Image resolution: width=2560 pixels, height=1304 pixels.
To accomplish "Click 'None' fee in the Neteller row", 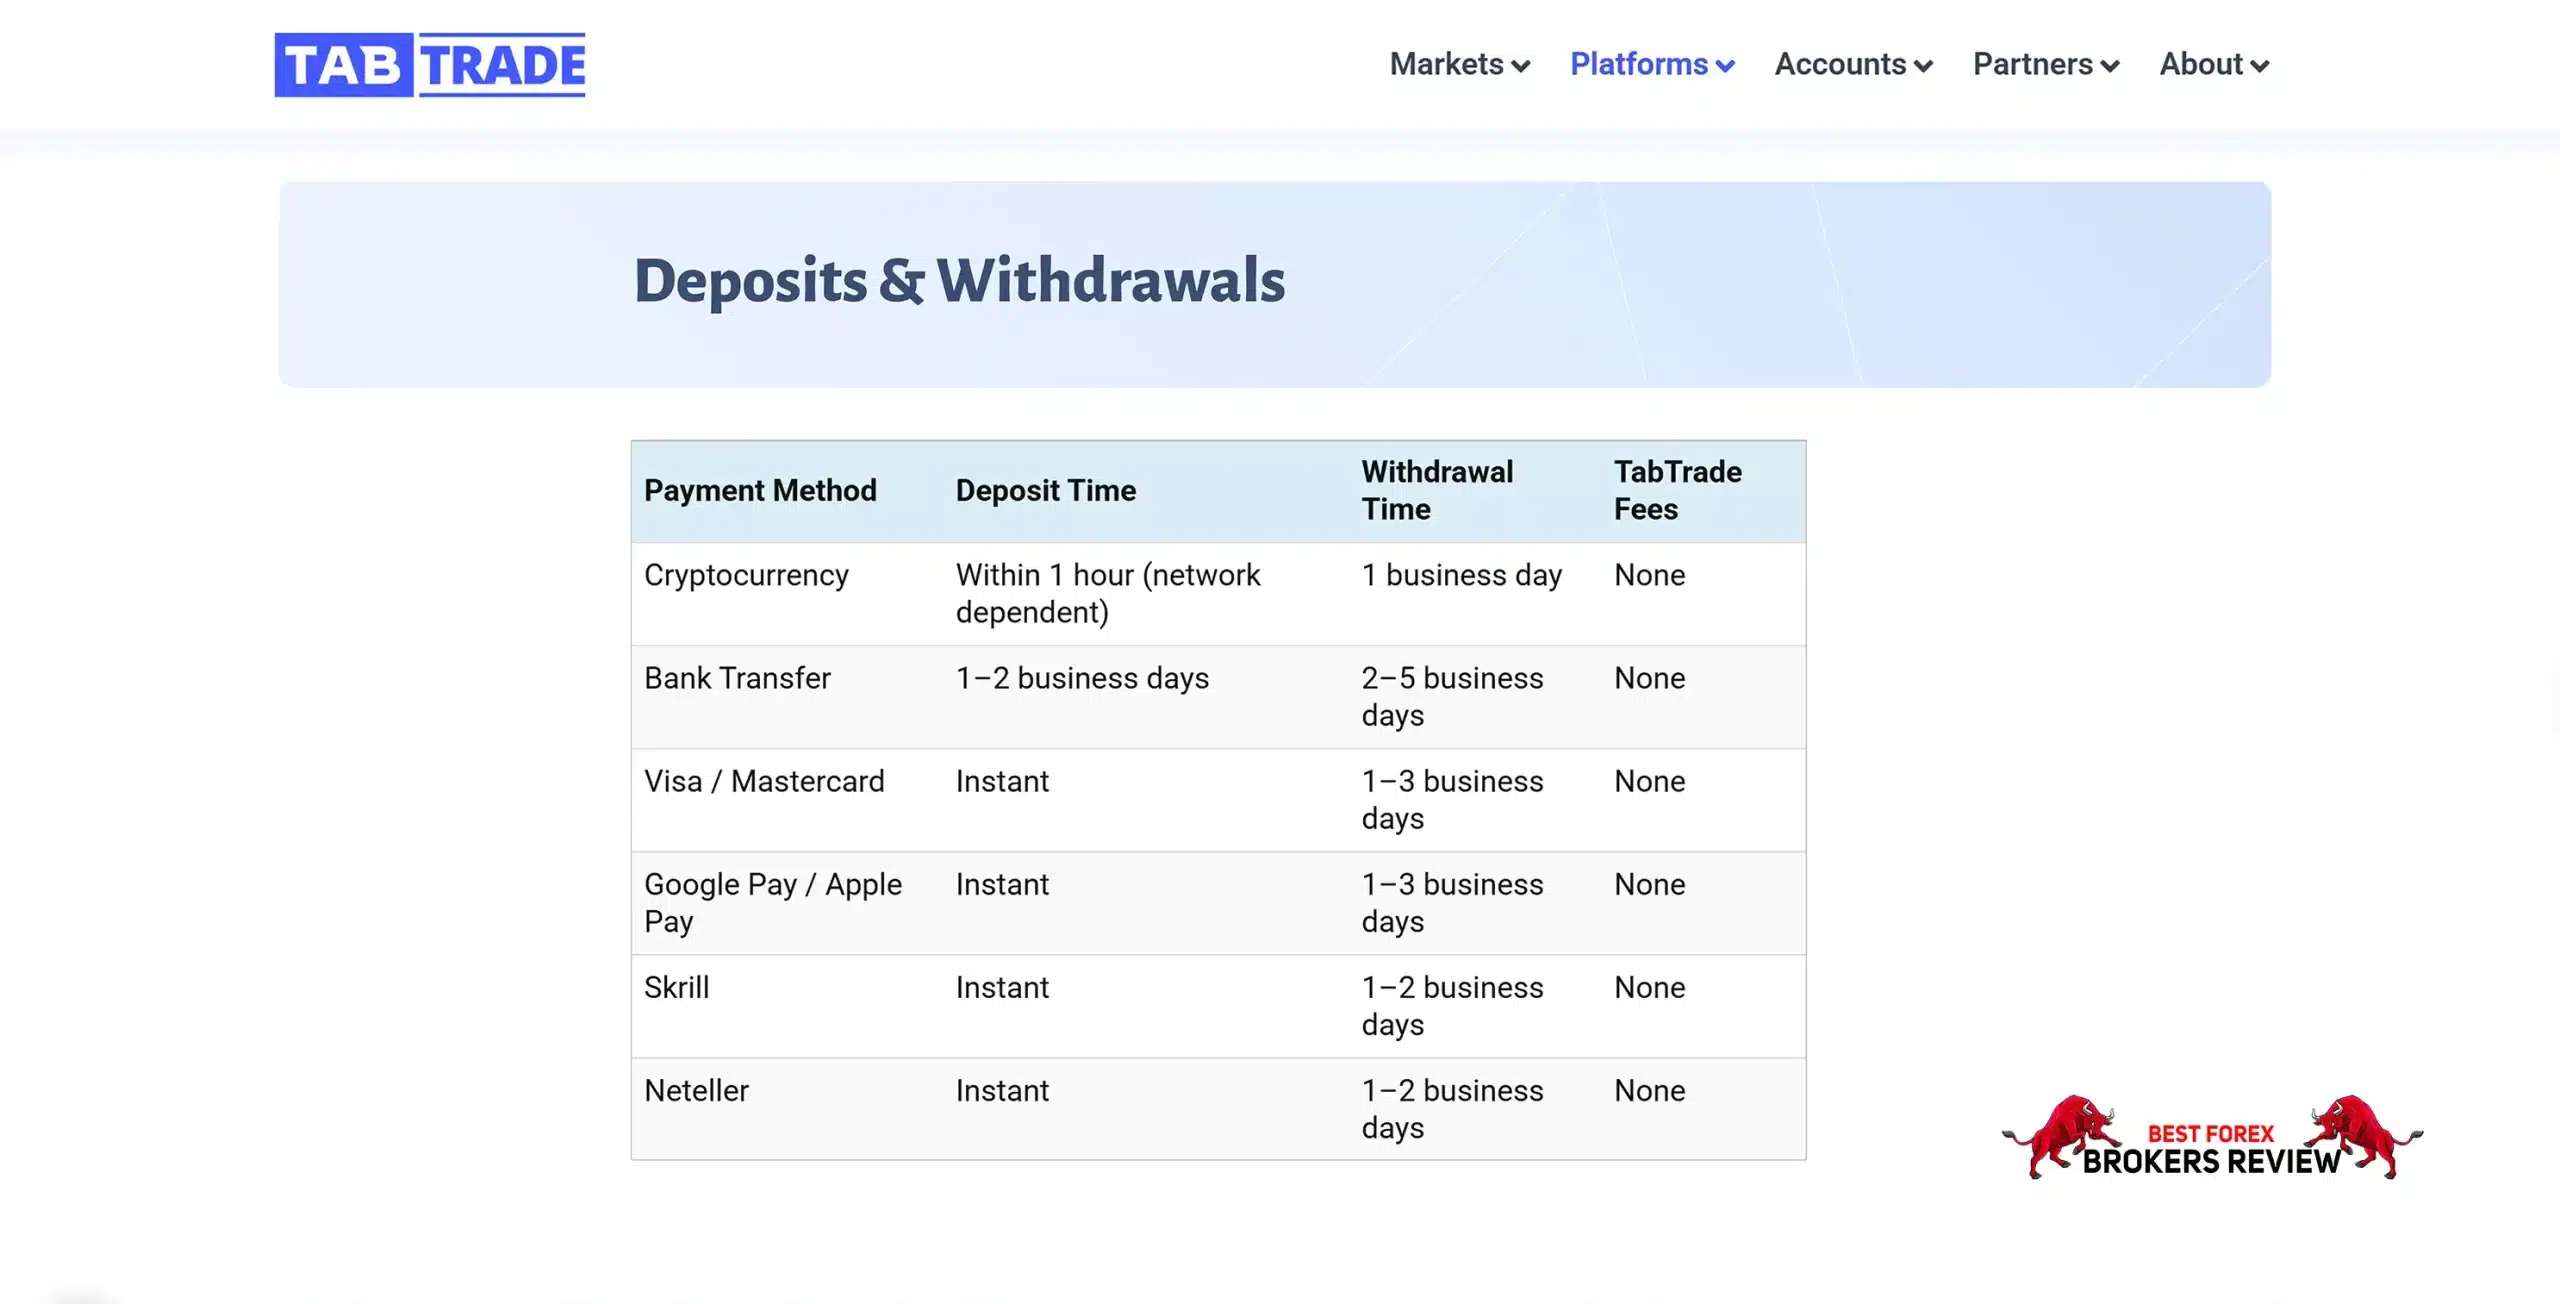I will pyautogui.click(x=1649, y=1090).
